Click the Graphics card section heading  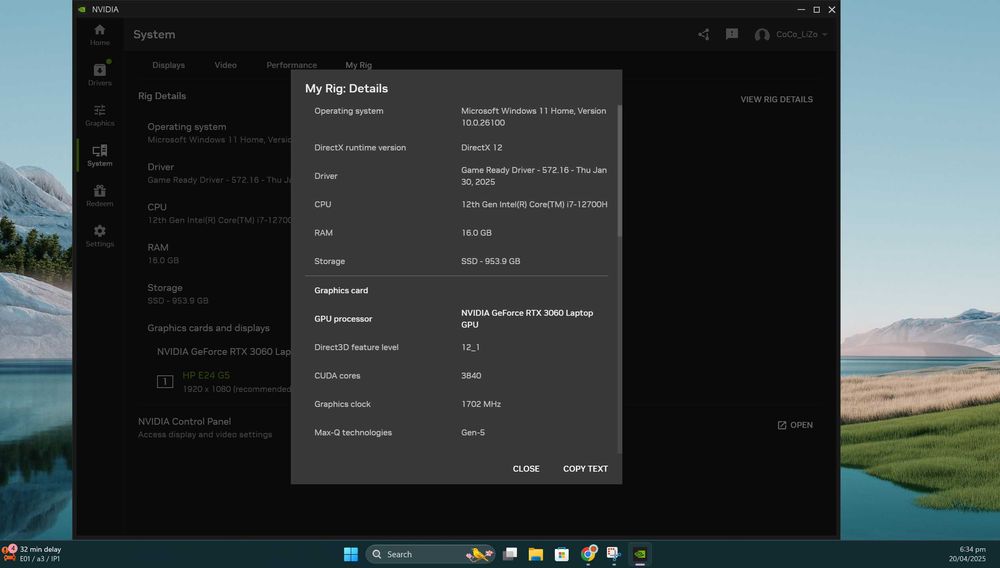[341, 291]
